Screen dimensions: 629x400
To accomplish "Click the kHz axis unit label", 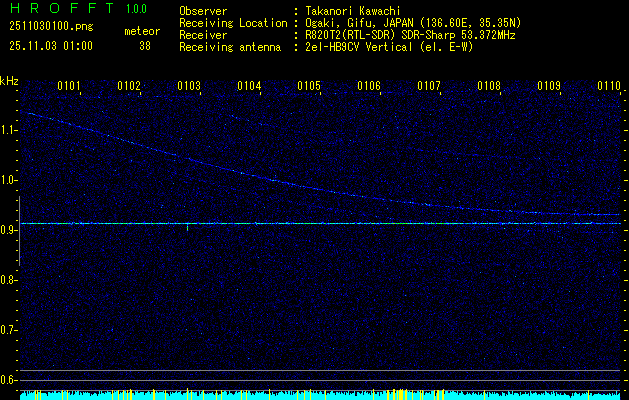I will pos(9,81).
